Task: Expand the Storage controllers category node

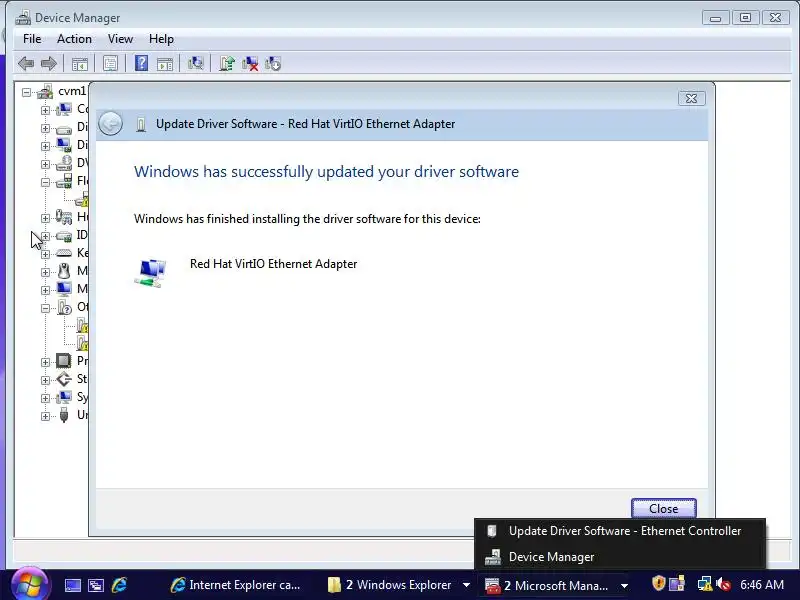Action: [x=45, y=380]
